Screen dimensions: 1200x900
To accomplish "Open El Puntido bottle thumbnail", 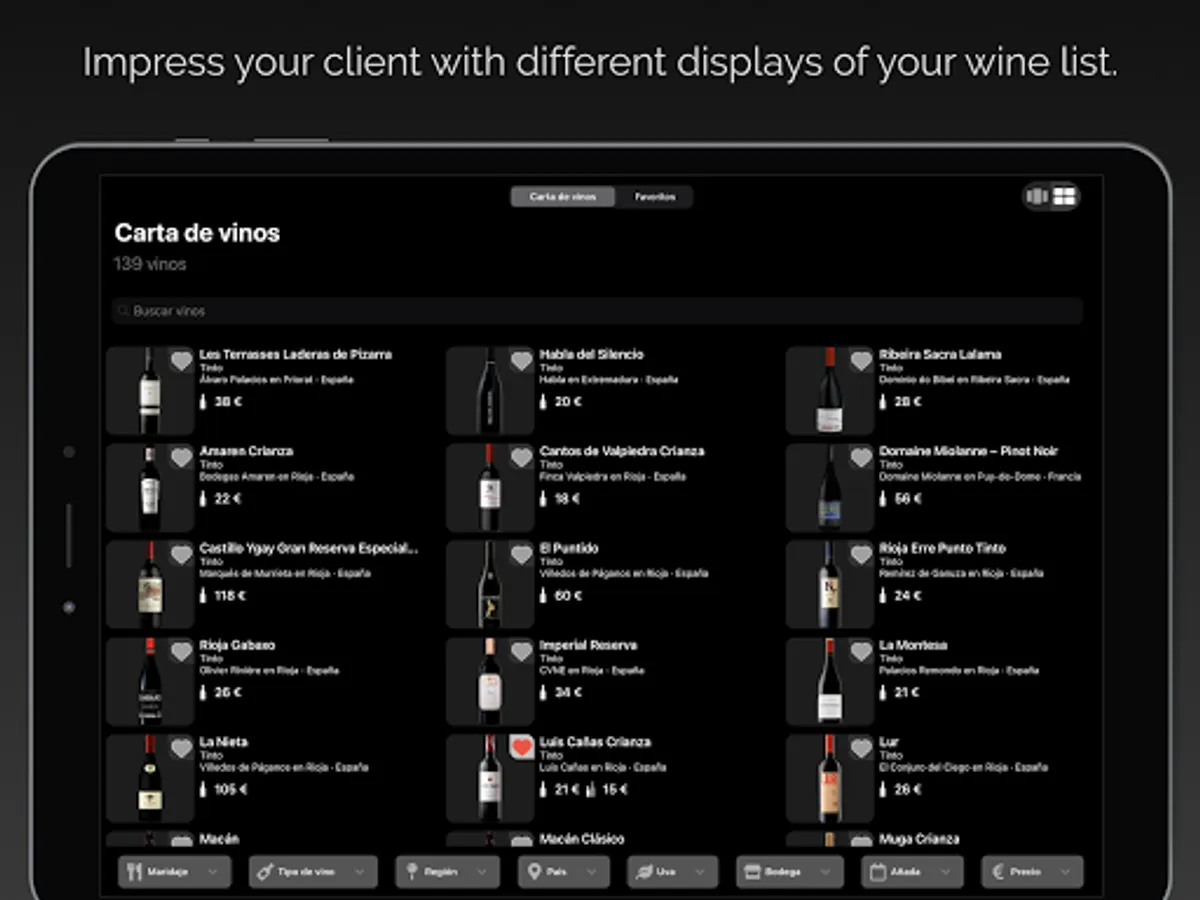I will point(490,584).
